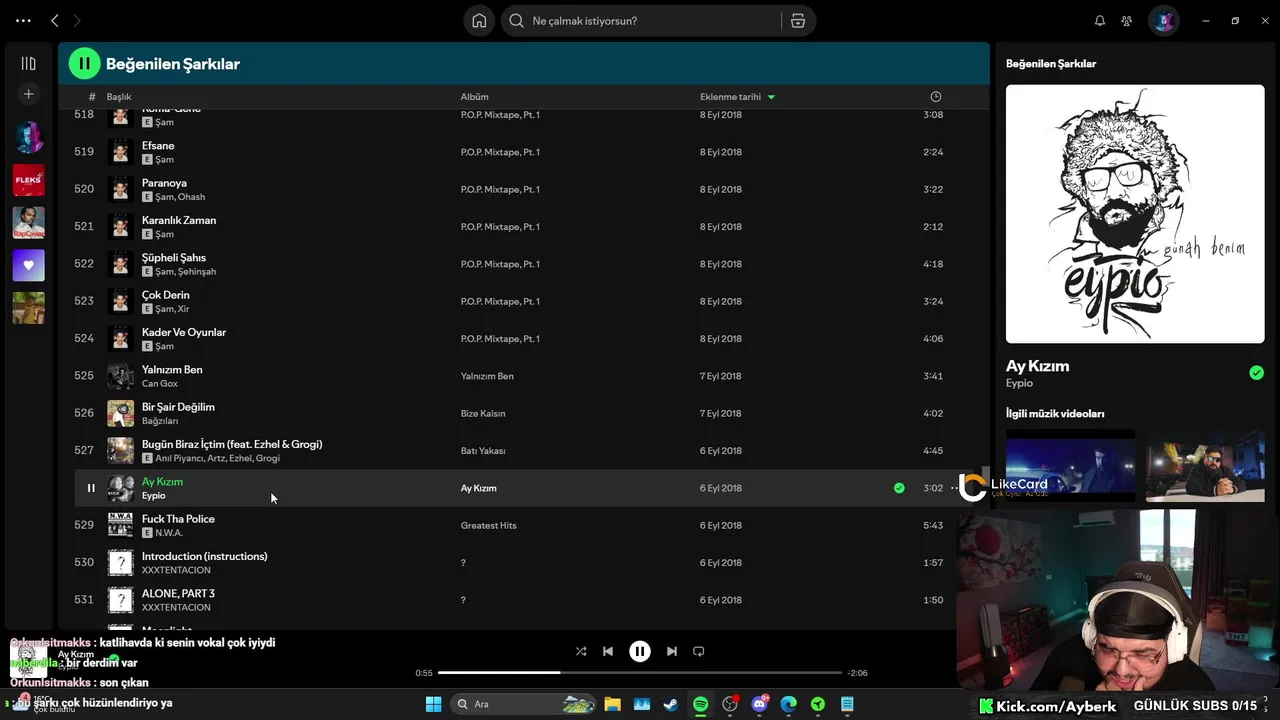1280x720 pixels.
Task: Open the Browse icon in search bar
Action: (x=797, y=20)
